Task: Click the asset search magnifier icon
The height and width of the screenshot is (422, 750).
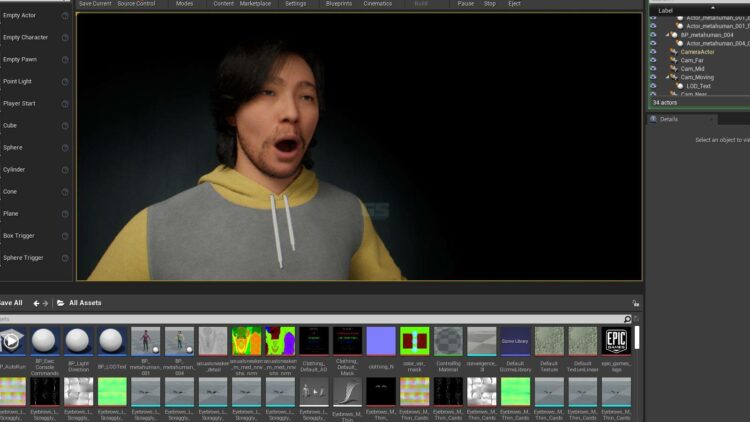Action: [628, 319]
